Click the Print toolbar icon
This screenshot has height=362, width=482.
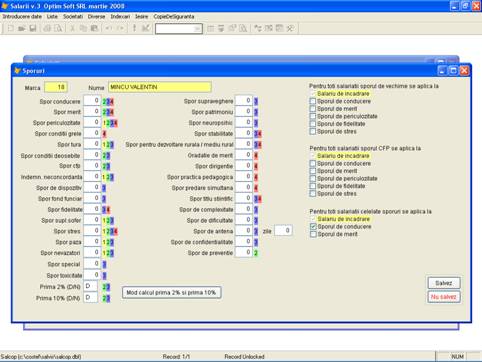47,28
